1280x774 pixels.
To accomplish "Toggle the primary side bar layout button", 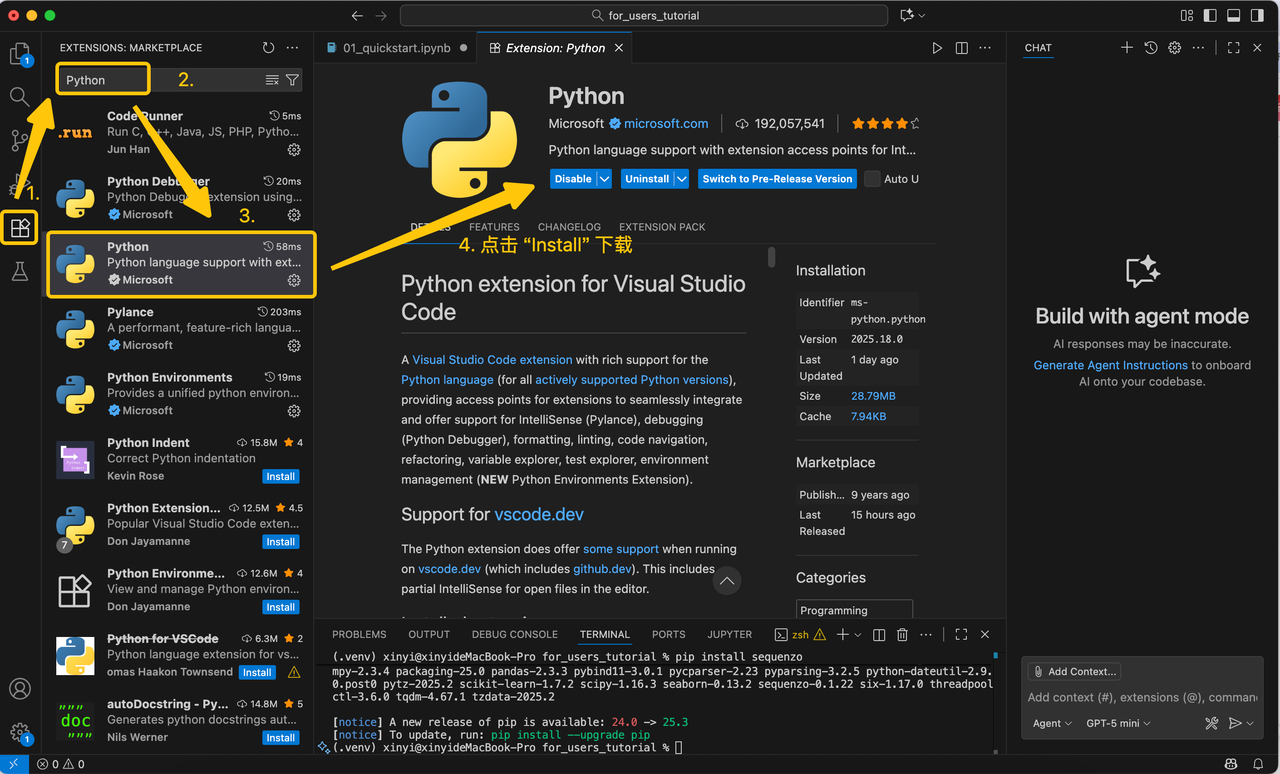I will tap(1210, 16).
